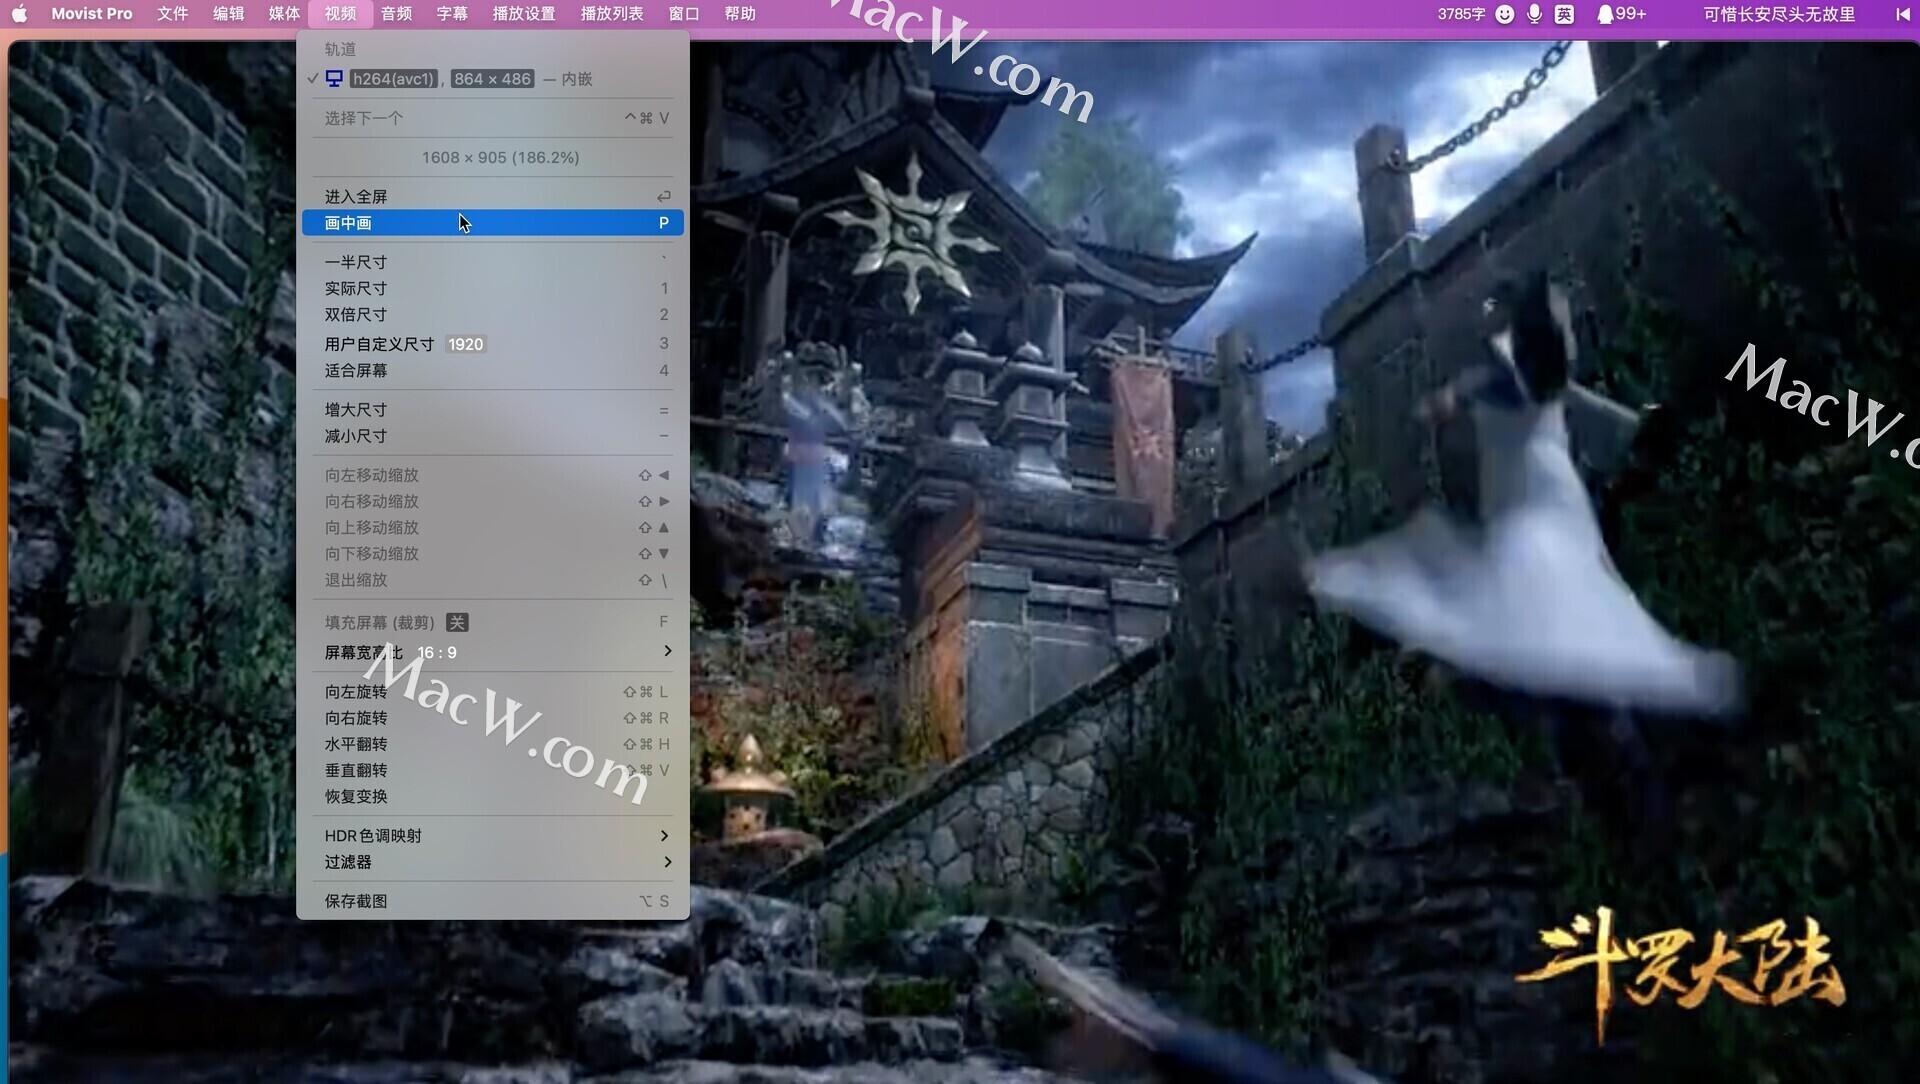Choose 恢复变换 reset transform

(x=493, y=797)
